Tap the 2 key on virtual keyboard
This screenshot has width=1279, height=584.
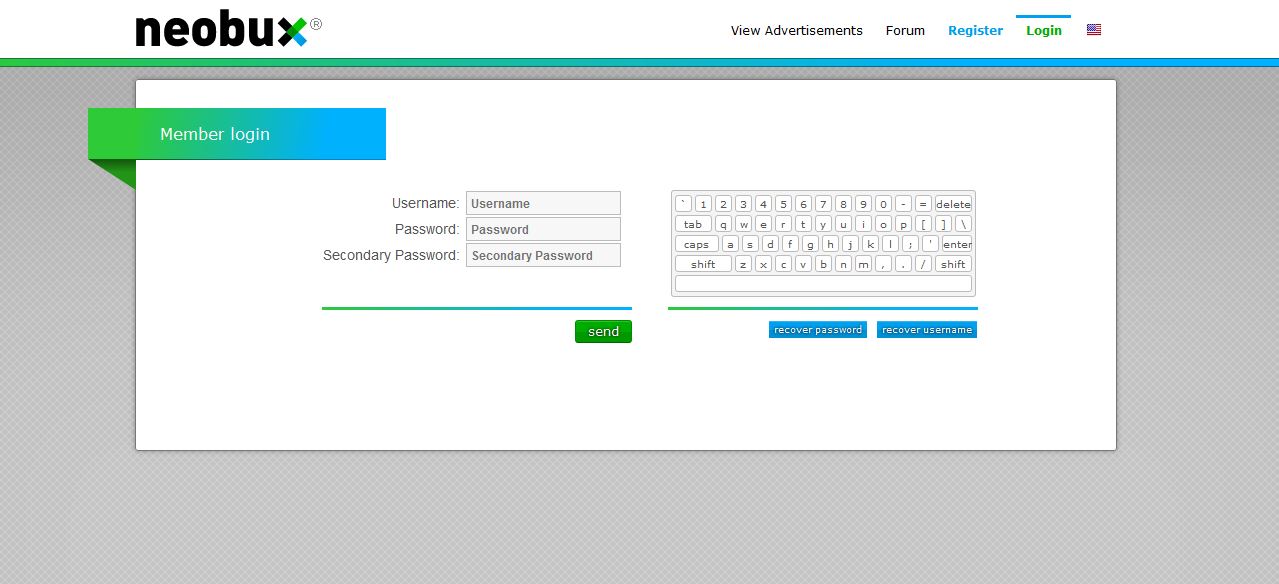[723, 204]
